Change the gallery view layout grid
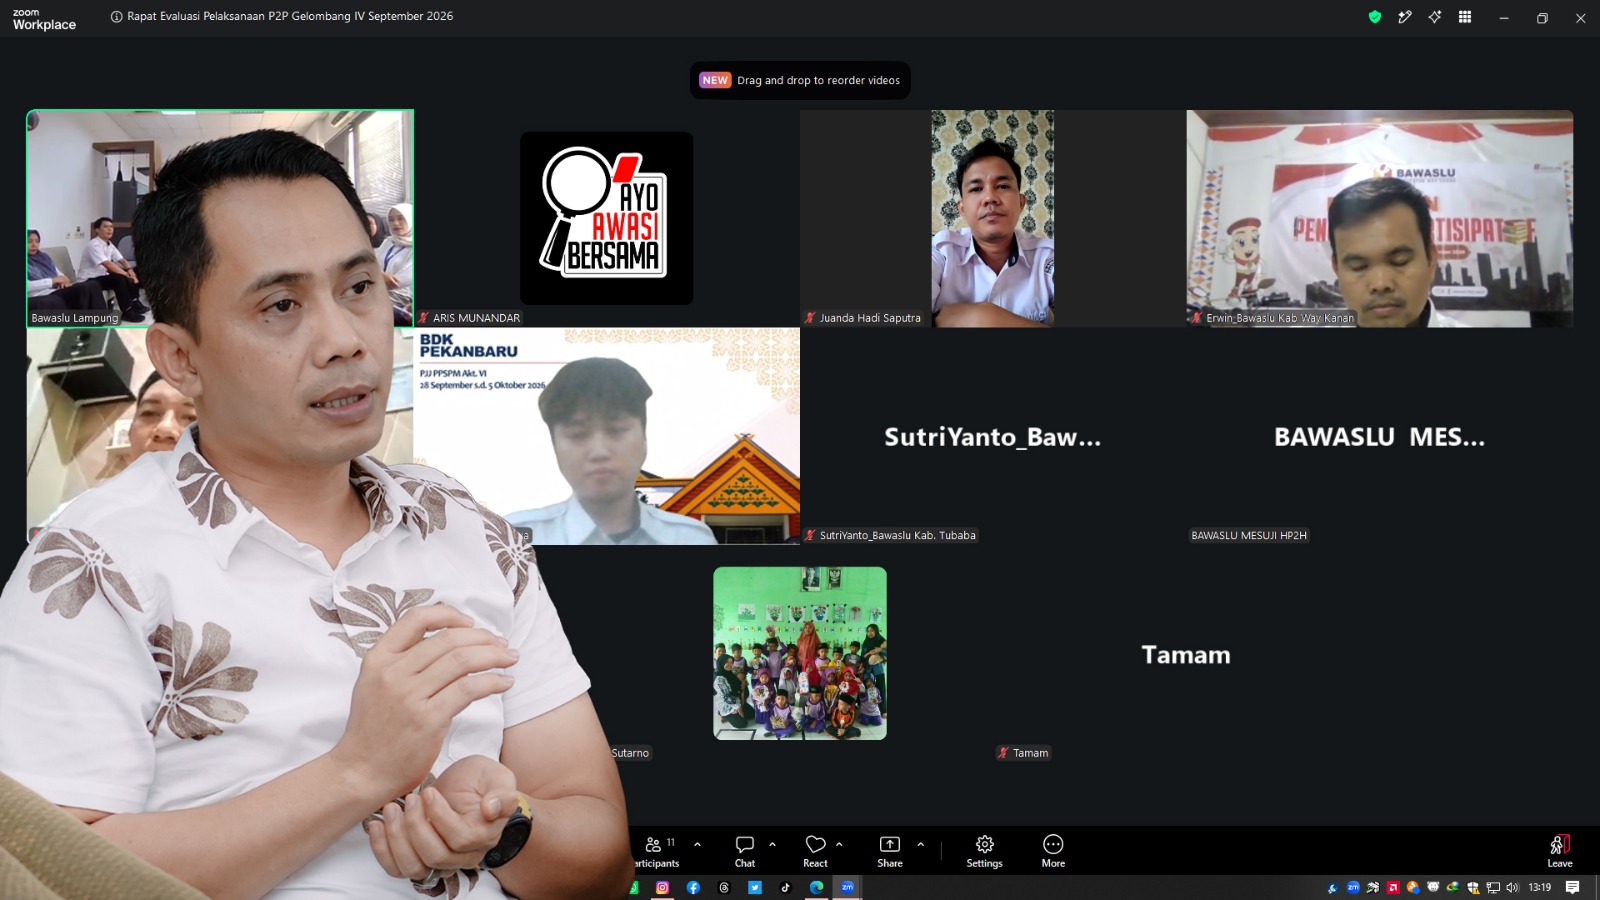Viewport: 1600px width, 900px height. (x=1465, y=17)
